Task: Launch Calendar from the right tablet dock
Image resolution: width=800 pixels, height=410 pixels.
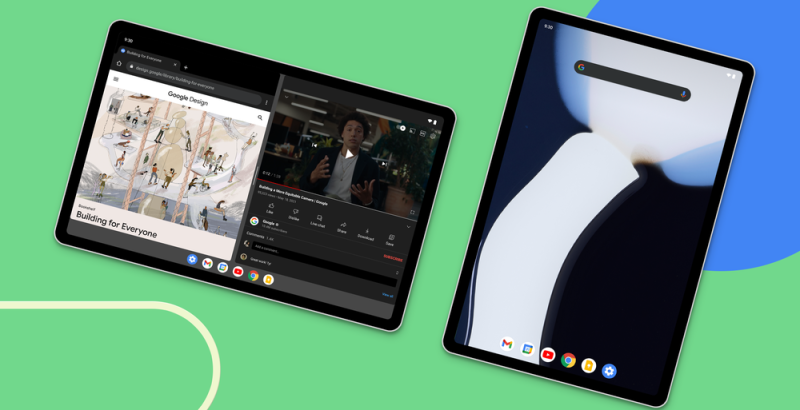Action: point(527,349)
